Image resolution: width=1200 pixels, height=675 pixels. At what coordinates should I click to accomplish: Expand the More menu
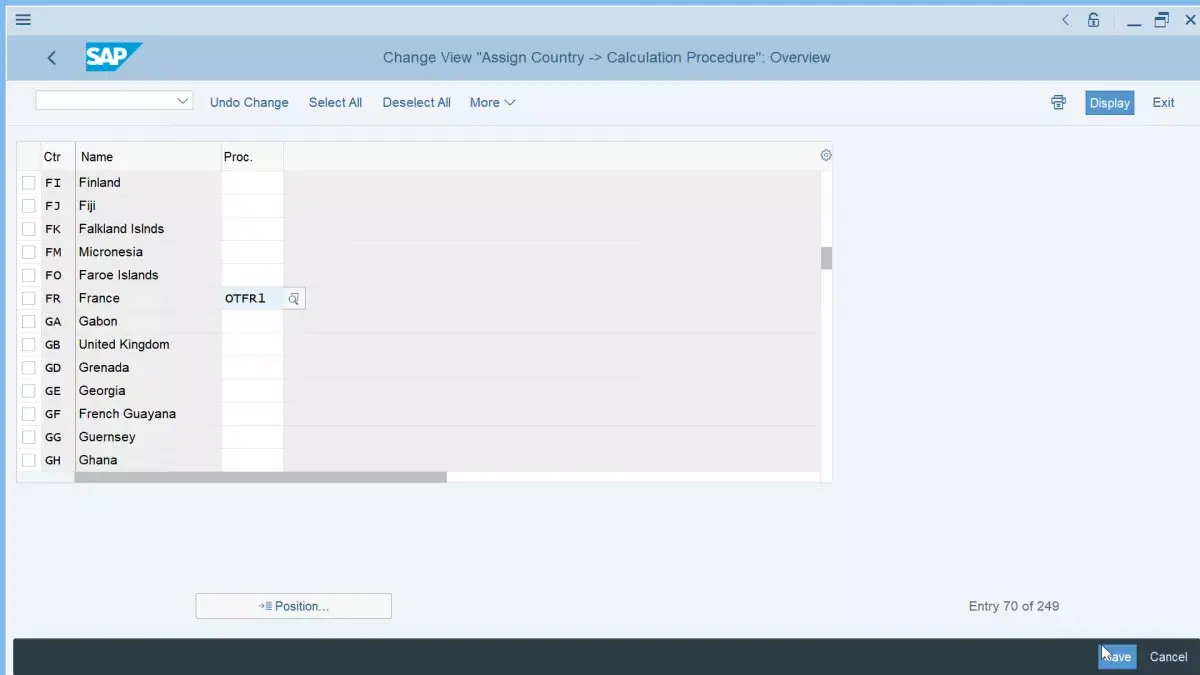pyautogui.click(x=493, y=102)
